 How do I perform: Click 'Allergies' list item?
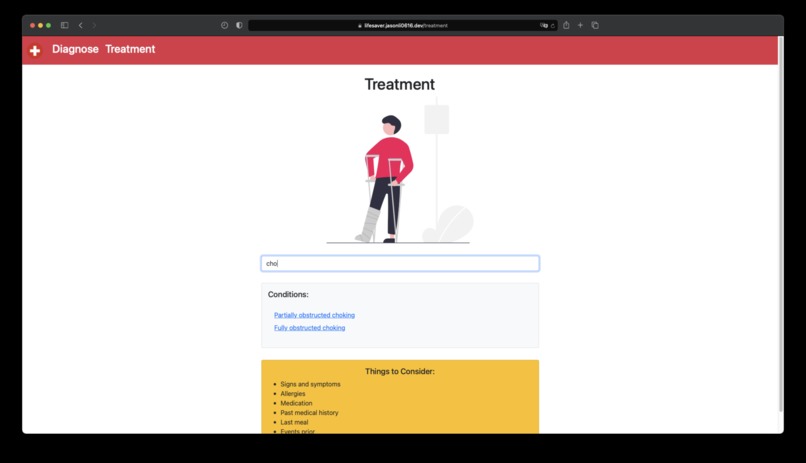(x=293, y=394)
